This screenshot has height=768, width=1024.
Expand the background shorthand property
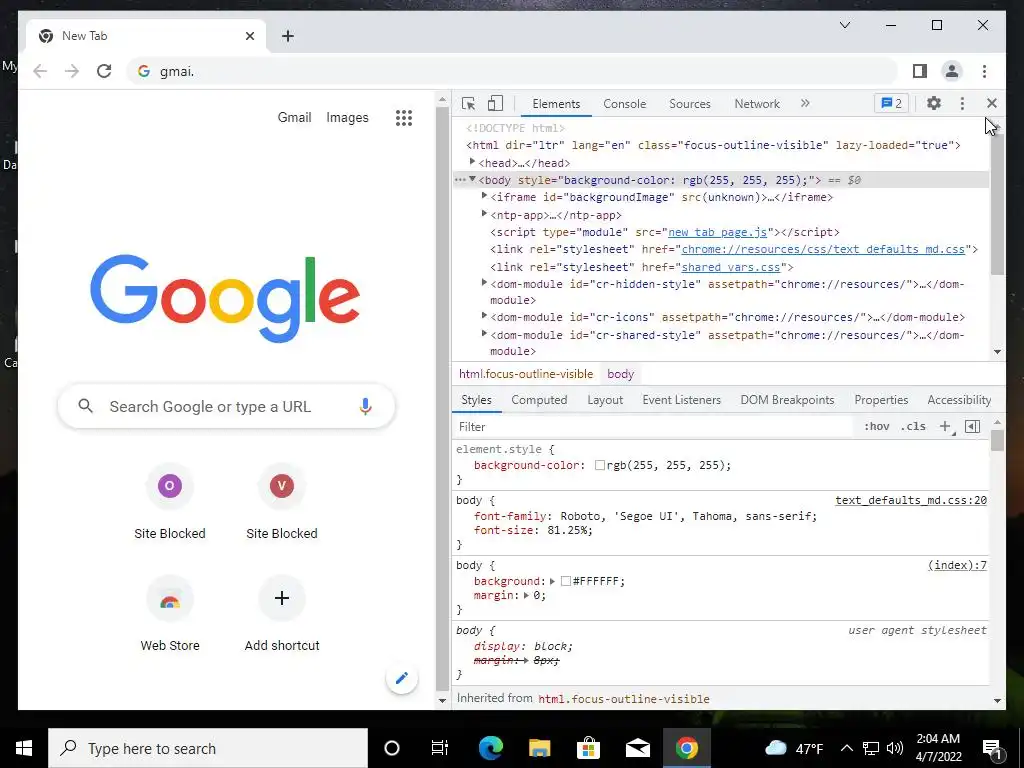pyautogui.click(x=552, y=581)
